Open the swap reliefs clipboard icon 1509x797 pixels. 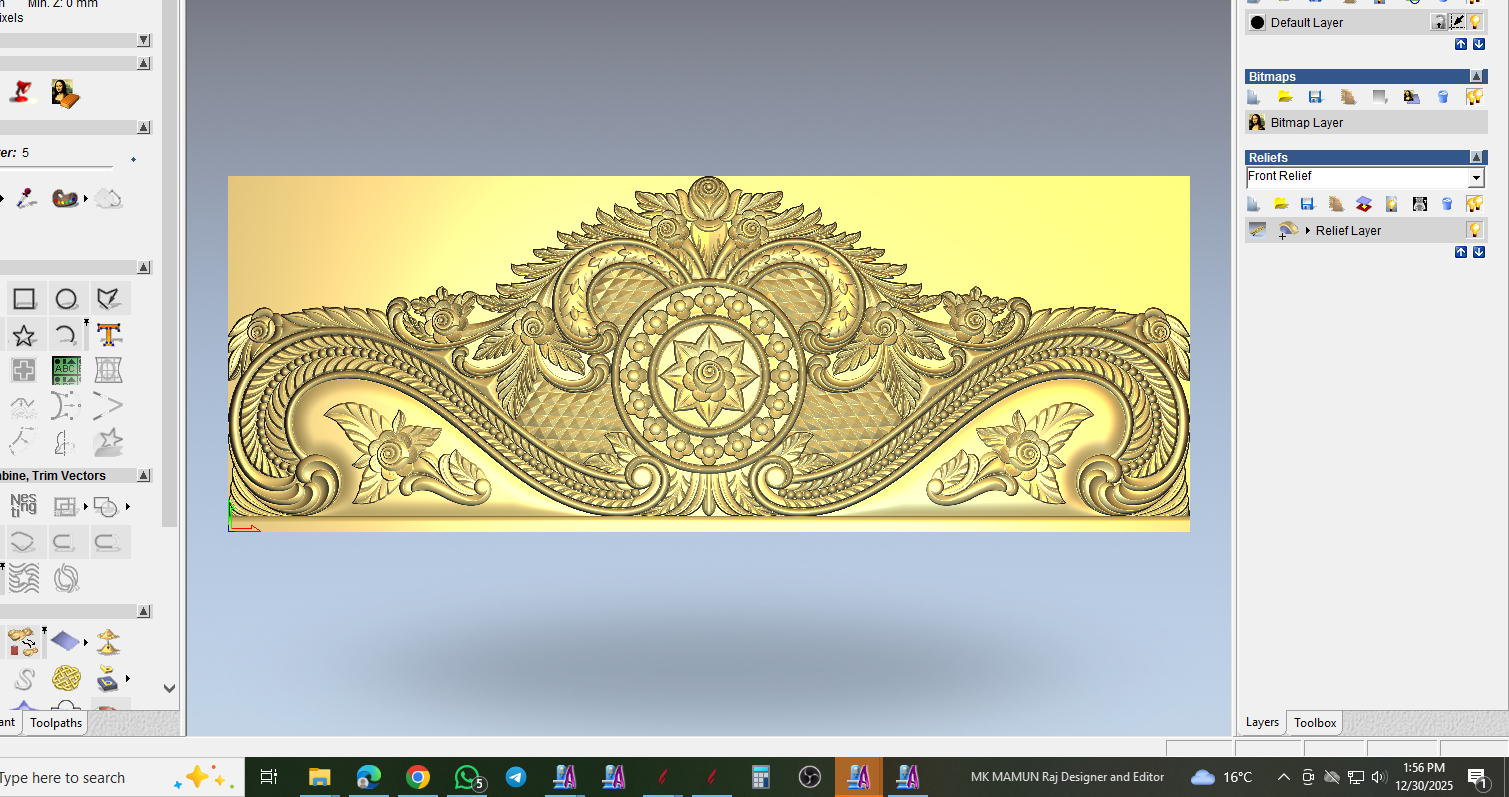point(23,641)
